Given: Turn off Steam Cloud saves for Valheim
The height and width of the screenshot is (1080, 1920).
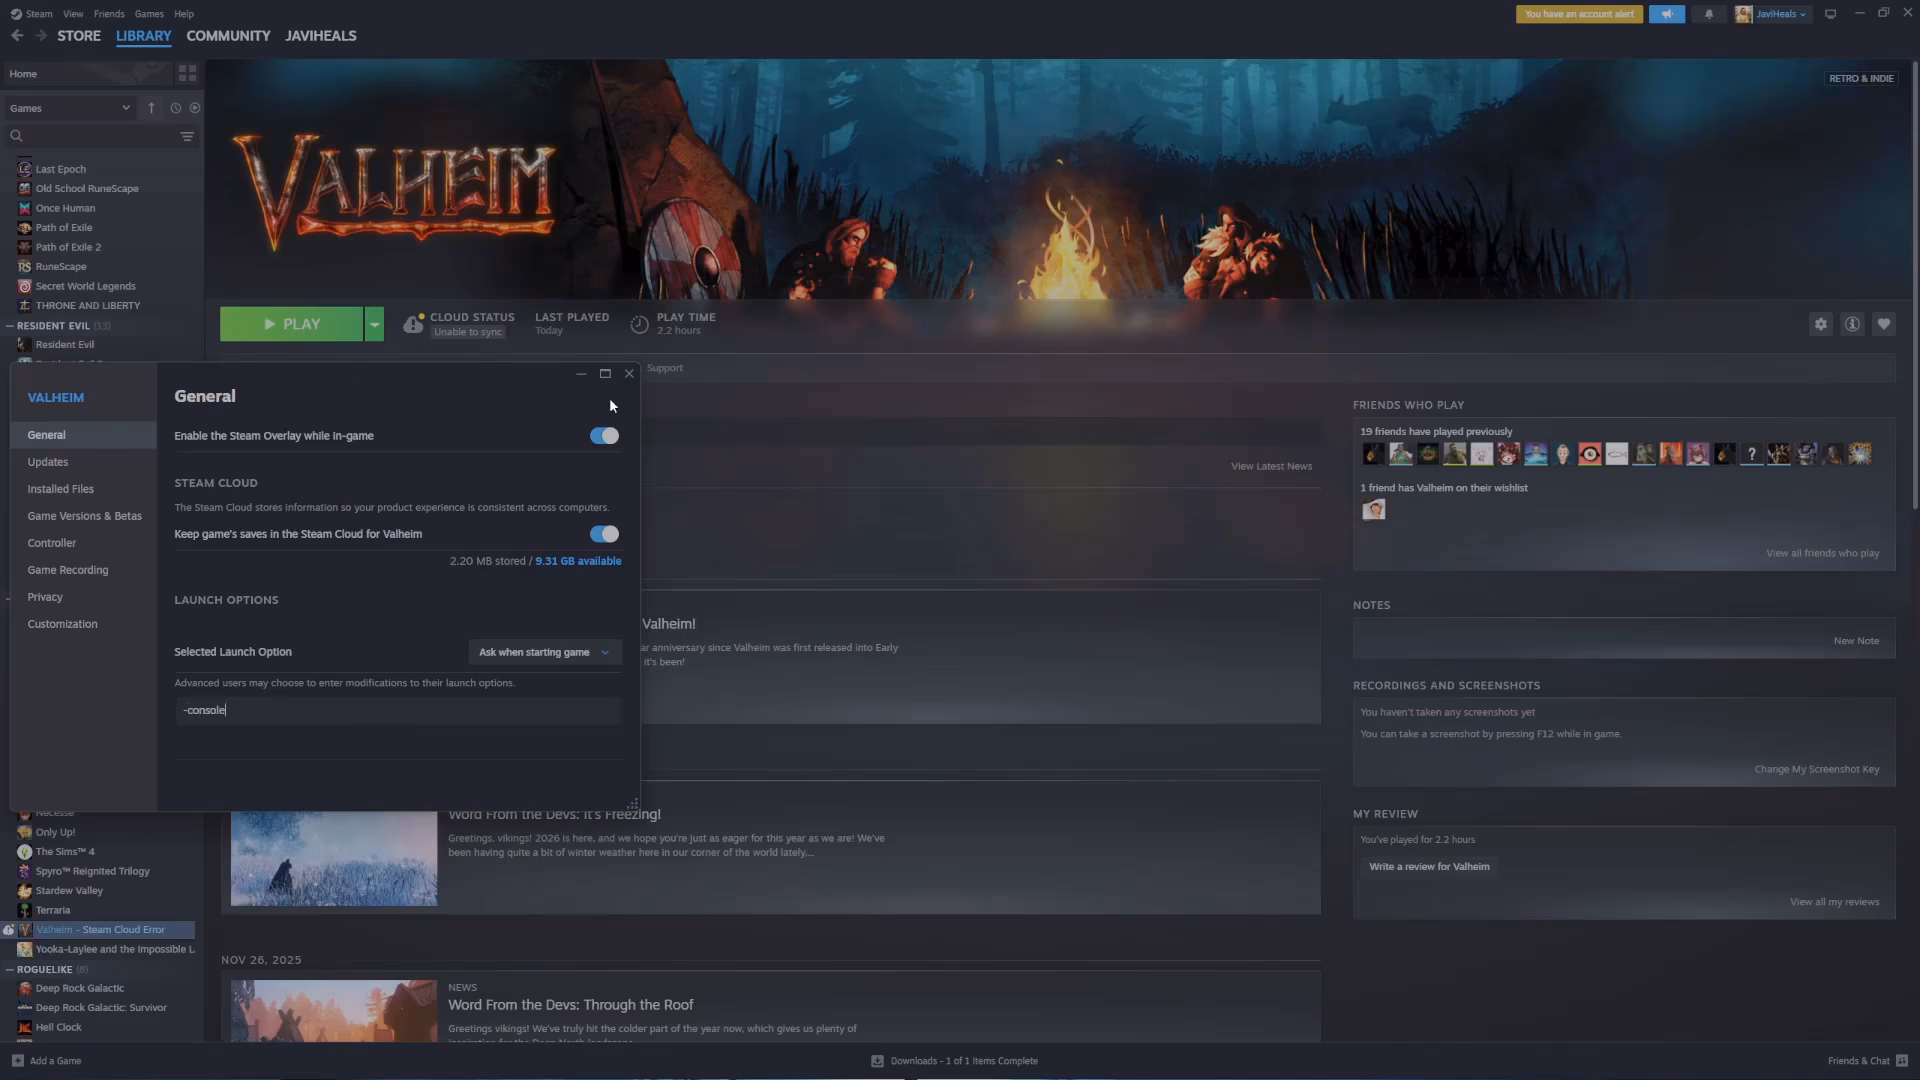Looking at the screenshot, I should (x=604, y=534).
